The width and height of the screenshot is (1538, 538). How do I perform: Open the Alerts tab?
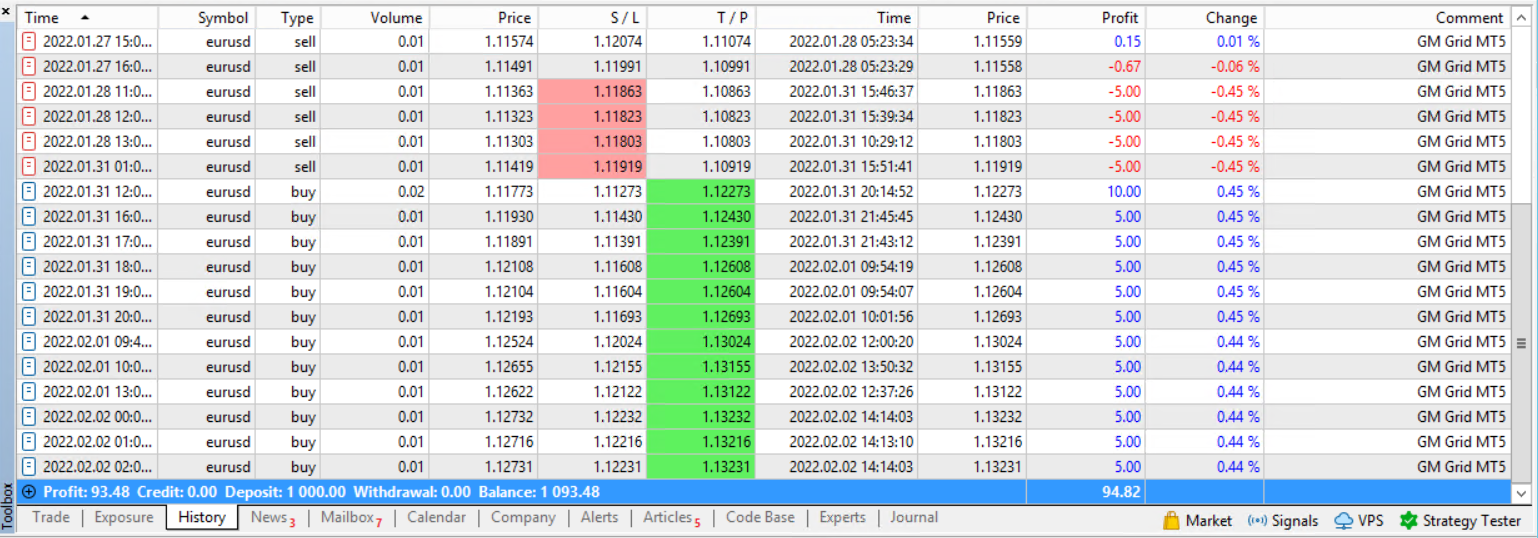coord(599,517)
